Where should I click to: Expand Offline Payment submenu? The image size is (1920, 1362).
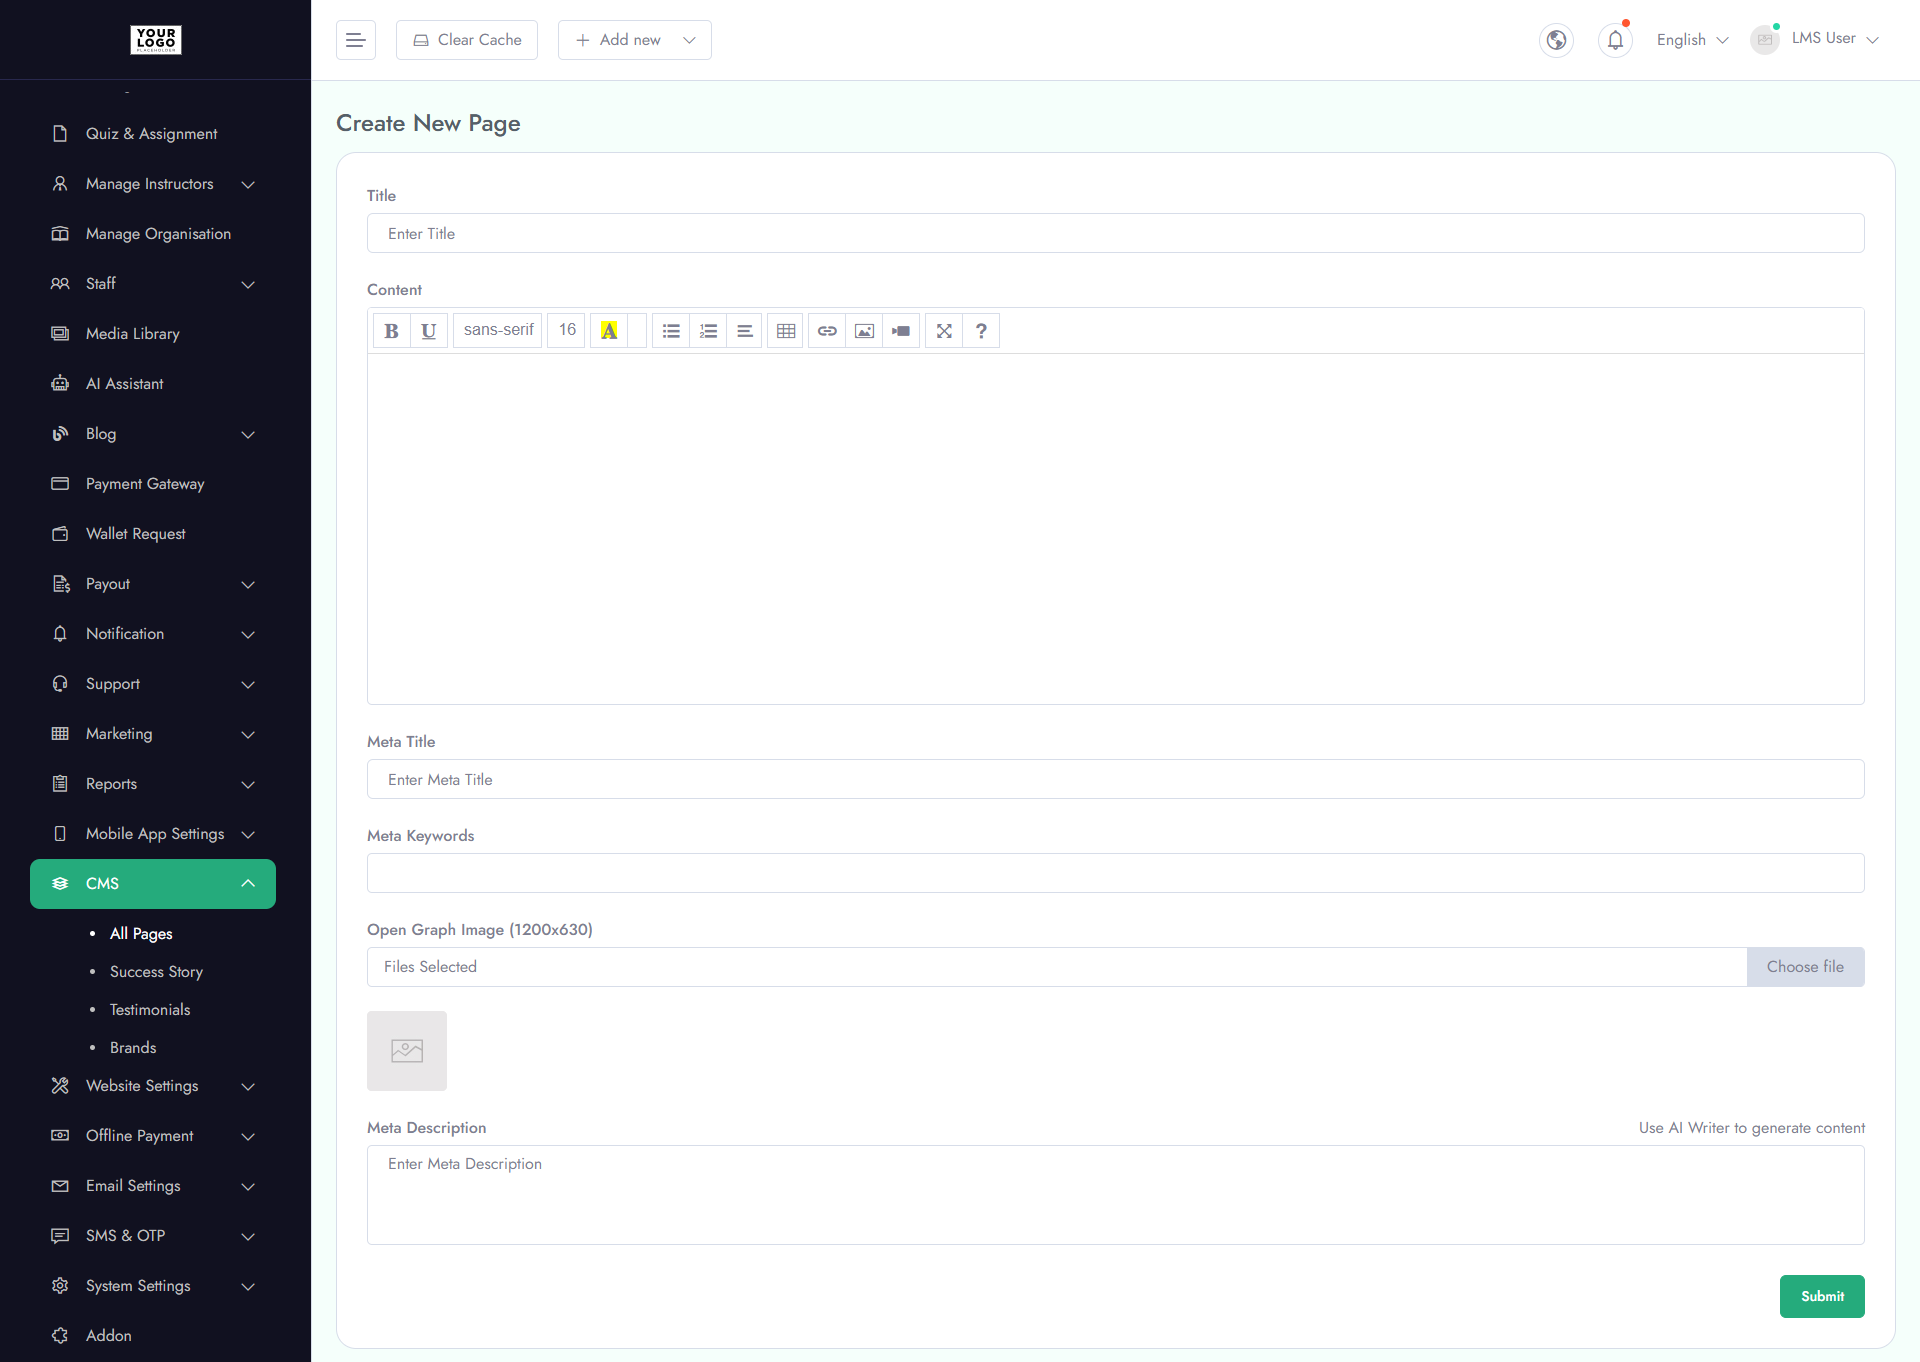click(153, 1136)
